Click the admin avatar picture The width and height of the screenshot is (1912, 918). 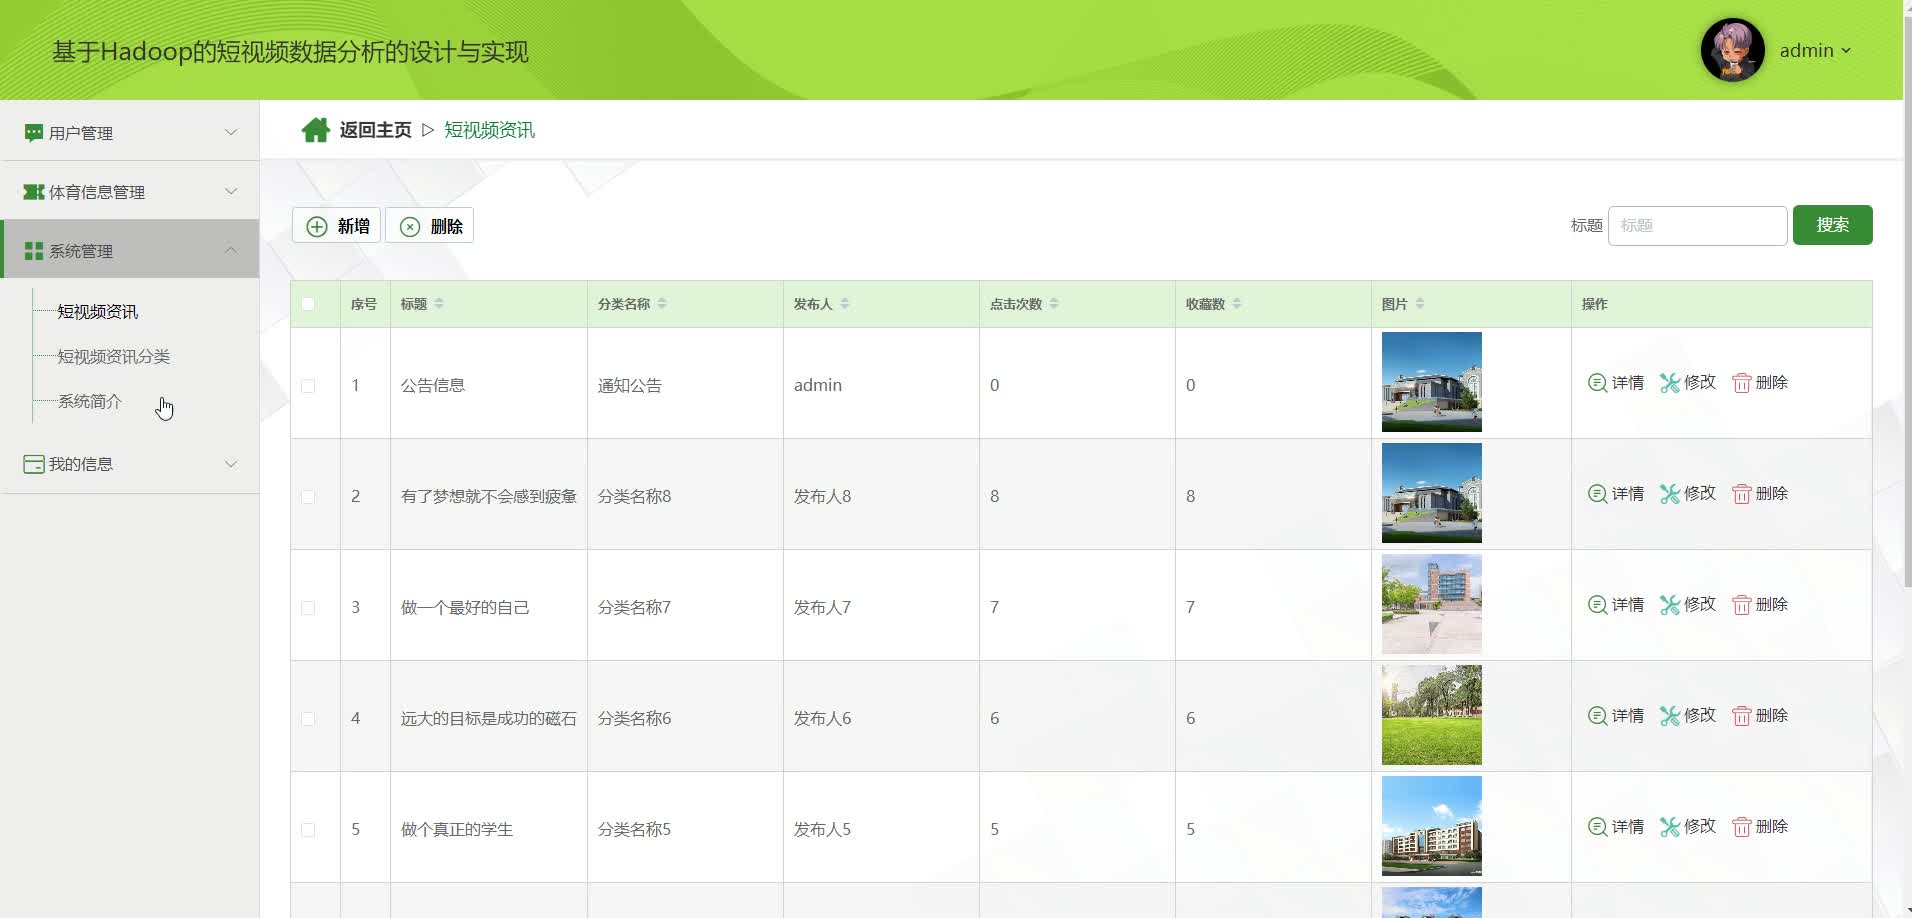[1732, 50]
